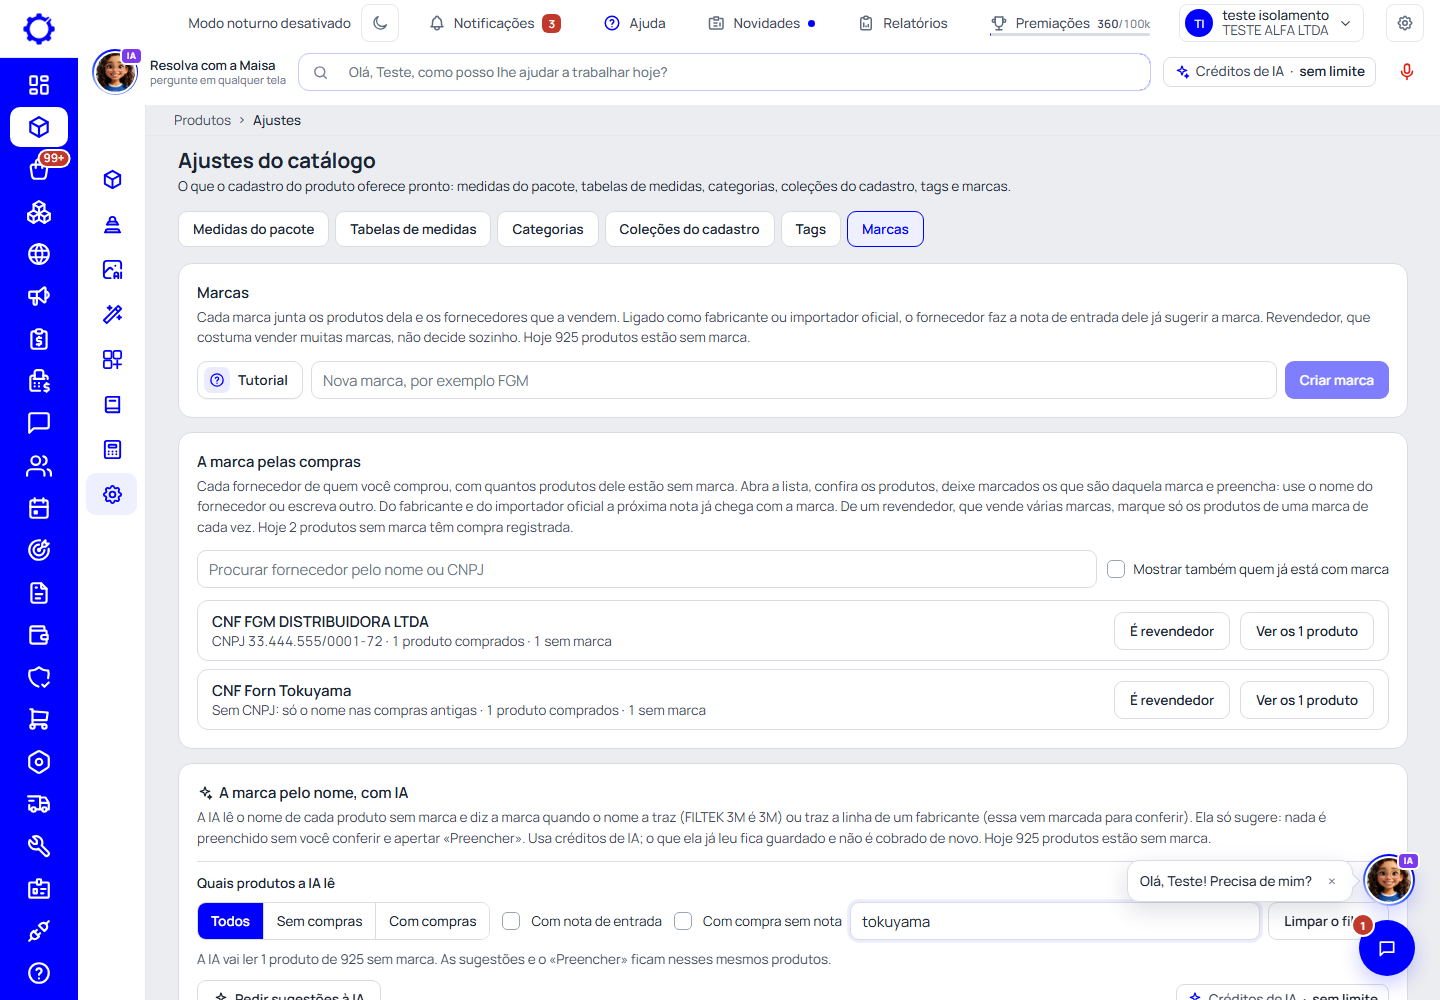The width and height of the screenshot is (1440, 1000).
Task: Click the Procurar fornecedor search field
Action: tap(647, 569)
